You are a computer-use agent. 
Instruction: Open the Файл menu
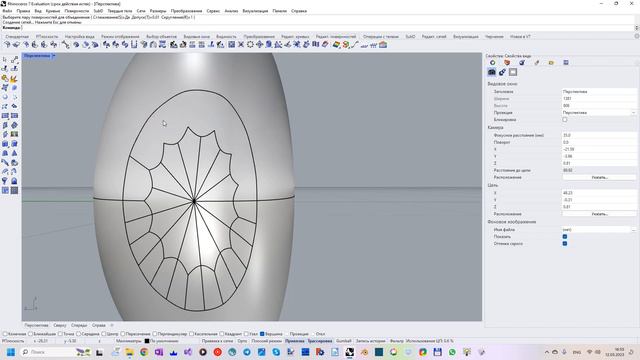7,11
